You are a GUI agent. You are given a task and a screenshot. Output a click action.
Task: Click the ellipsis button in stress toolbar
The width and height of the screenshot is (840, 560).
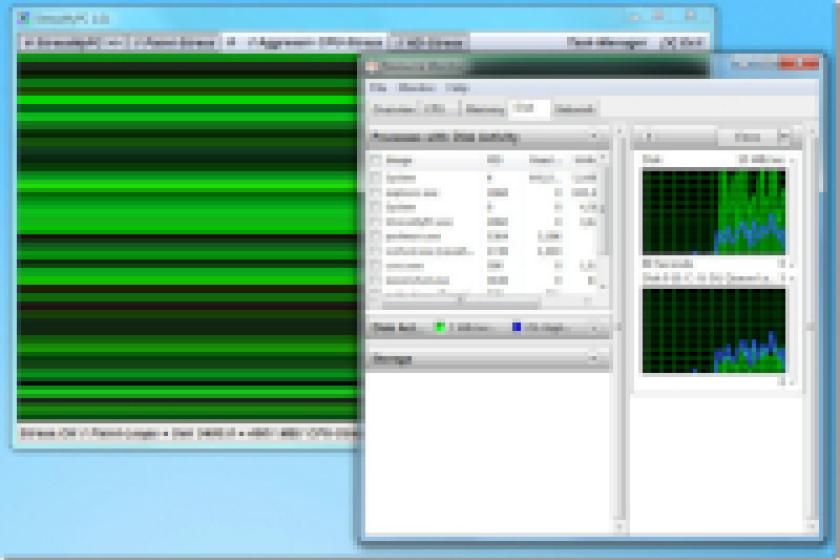point(114,43)
